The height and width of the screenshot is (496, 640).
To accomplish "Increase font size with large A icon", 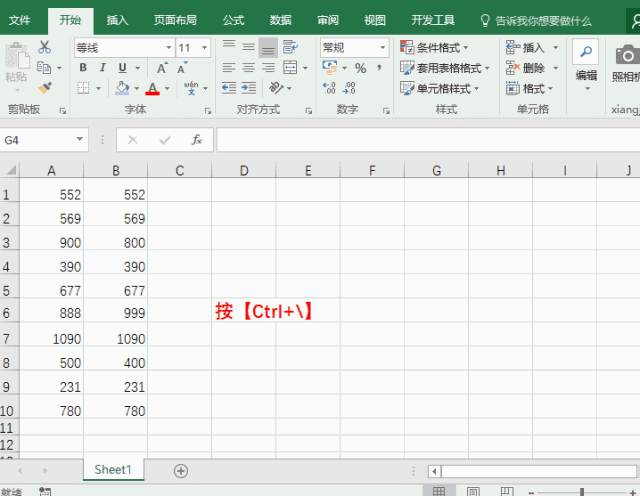I will coord(162,68).
